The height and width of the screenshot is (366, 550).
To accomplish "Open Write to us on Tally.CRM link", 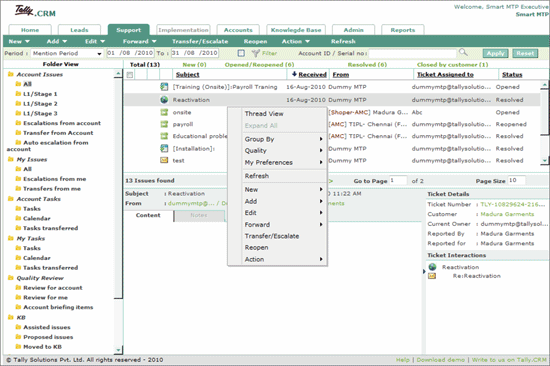I will pyautogui.click(x=509, y=360).
